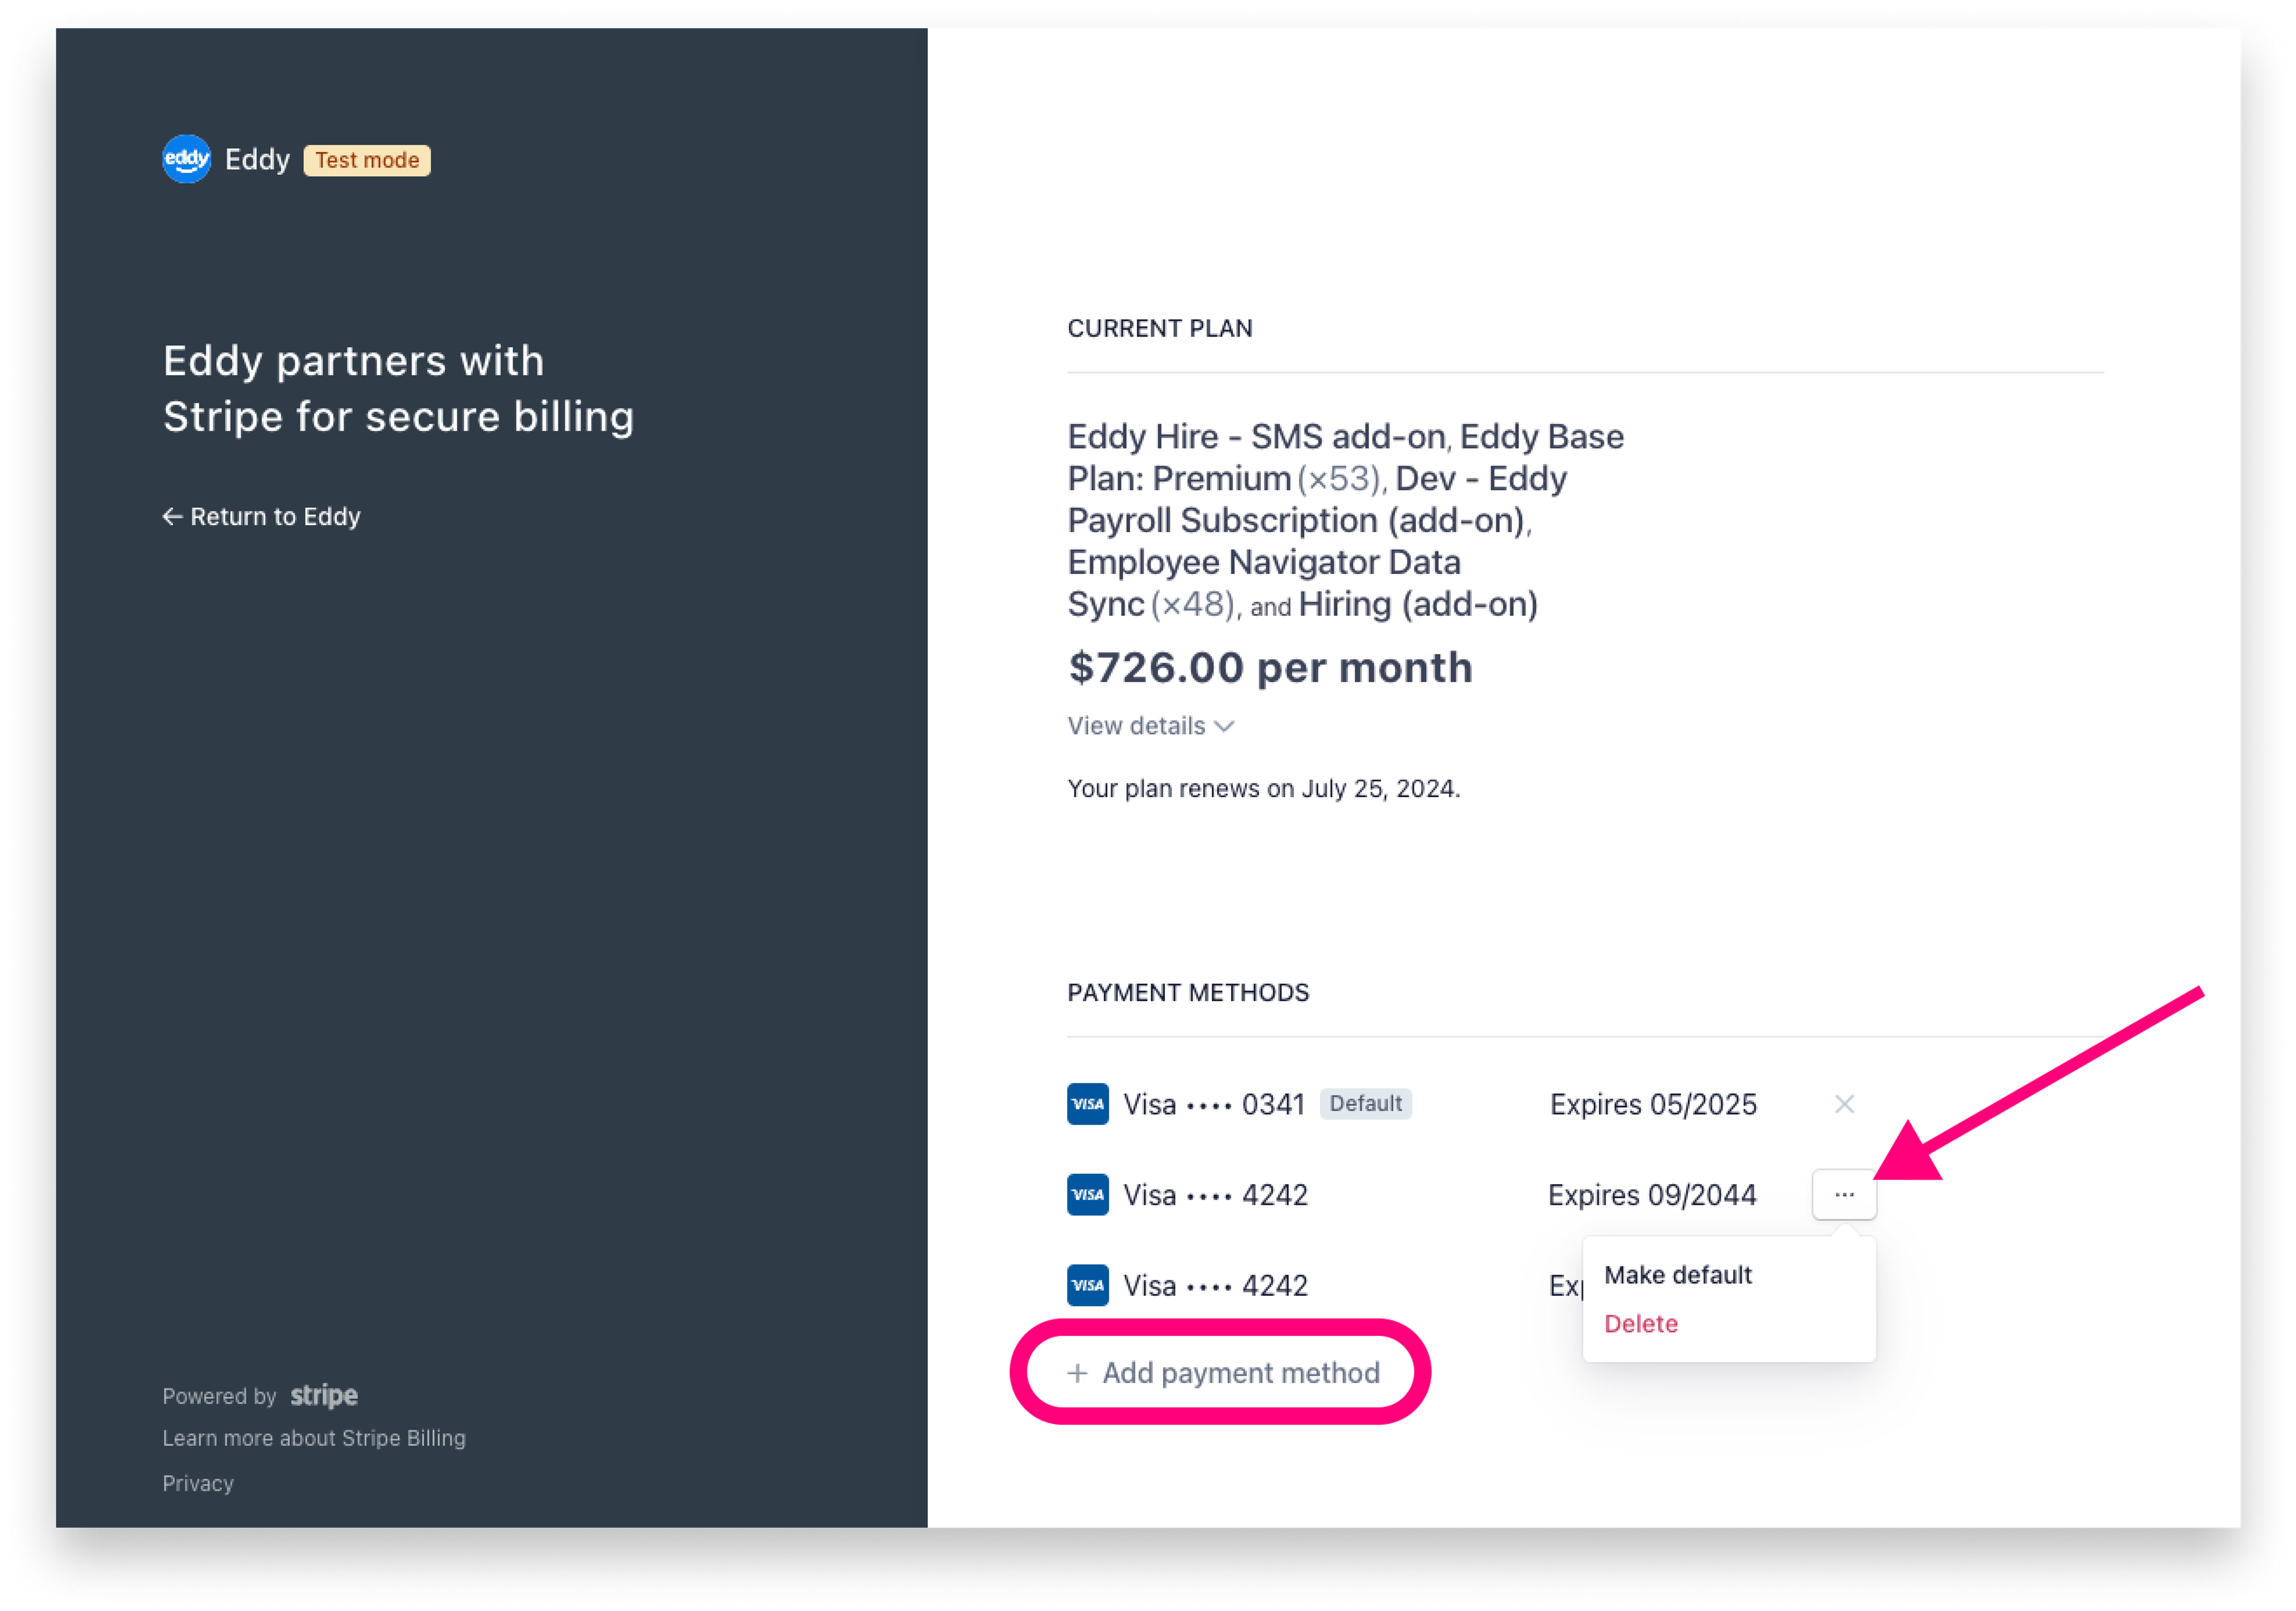Select the Visa •••• 4242 row expiring 09/2044
This screenshot has height=1611, width=2296.
click(x=1471, y=1194)
